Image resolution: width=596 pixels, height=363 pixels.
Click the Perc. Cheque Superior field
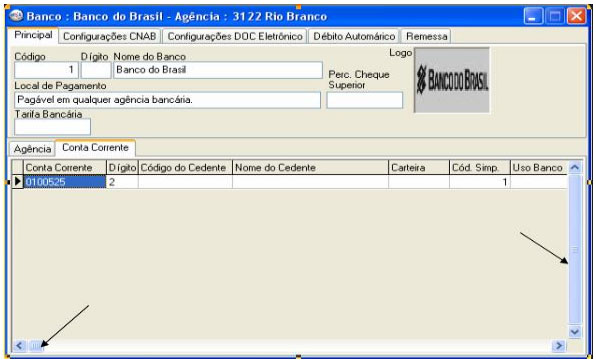(365, 100)
